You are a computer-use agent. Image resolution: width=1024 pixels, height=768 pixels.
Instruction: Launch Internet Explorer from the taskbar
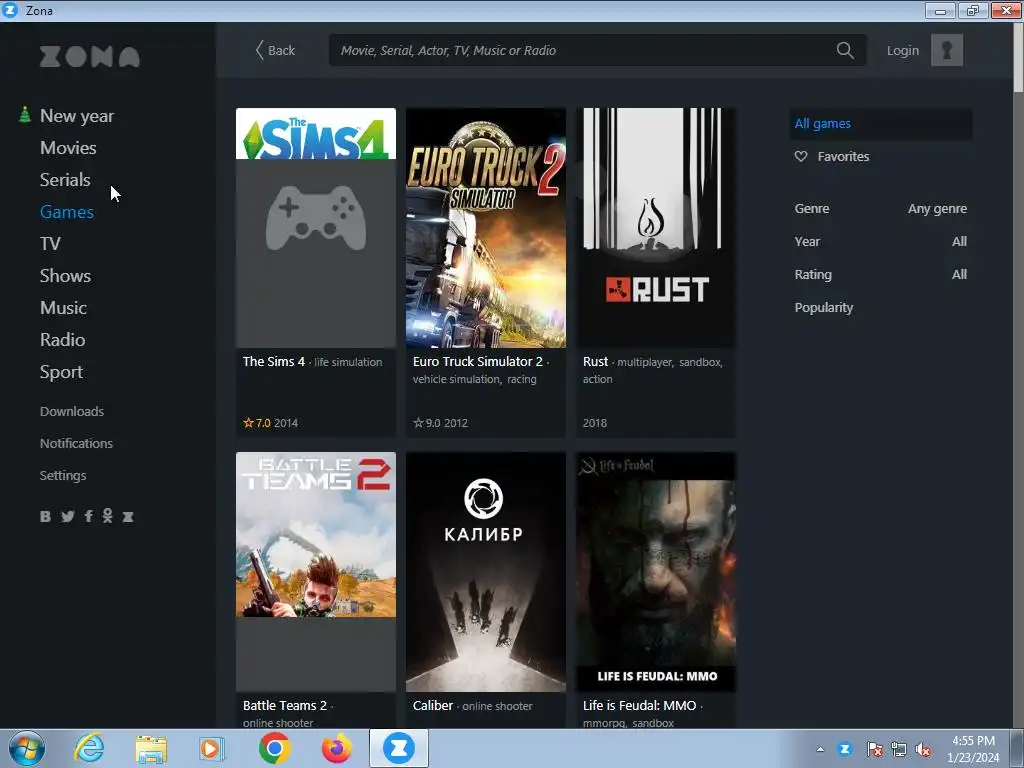[89, 748]
